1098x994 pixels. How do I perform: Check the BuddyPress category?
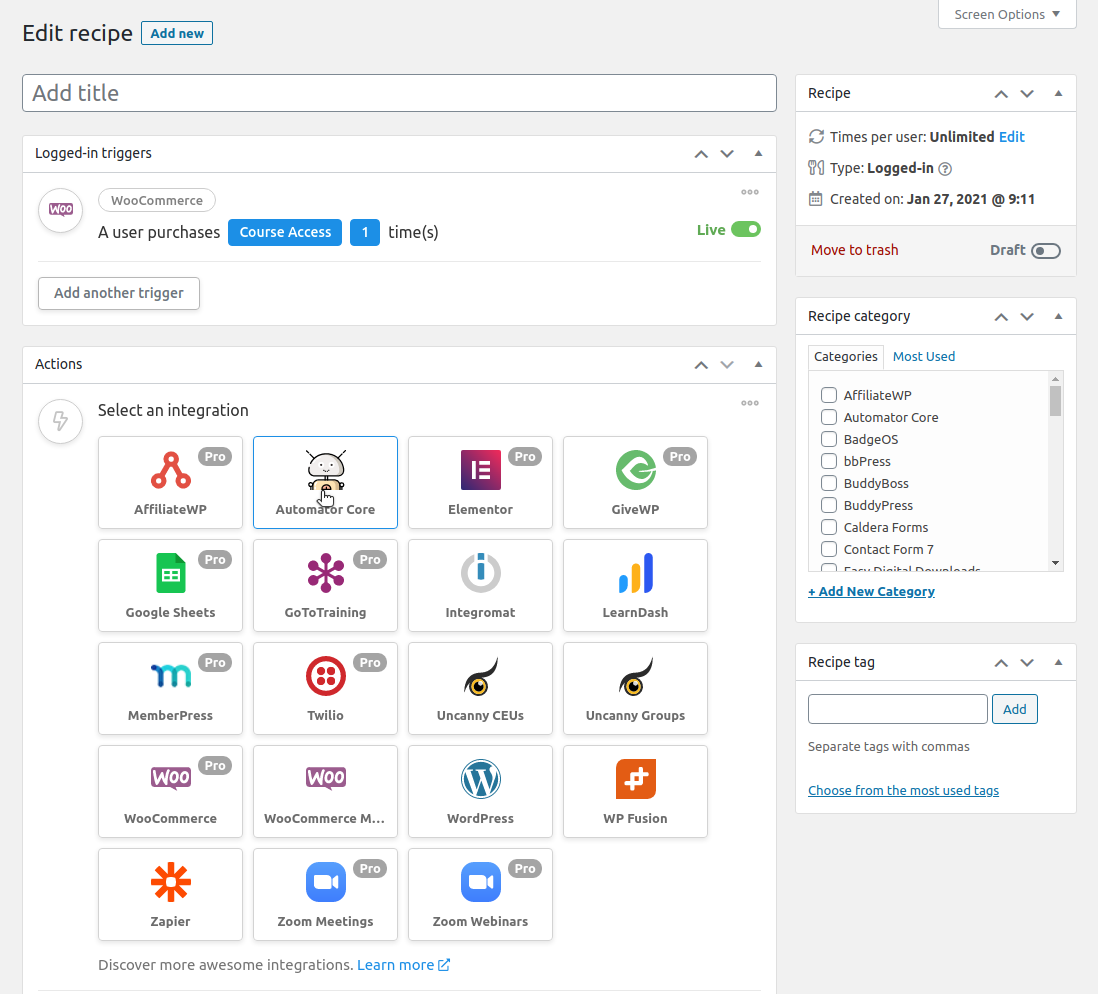829,505
